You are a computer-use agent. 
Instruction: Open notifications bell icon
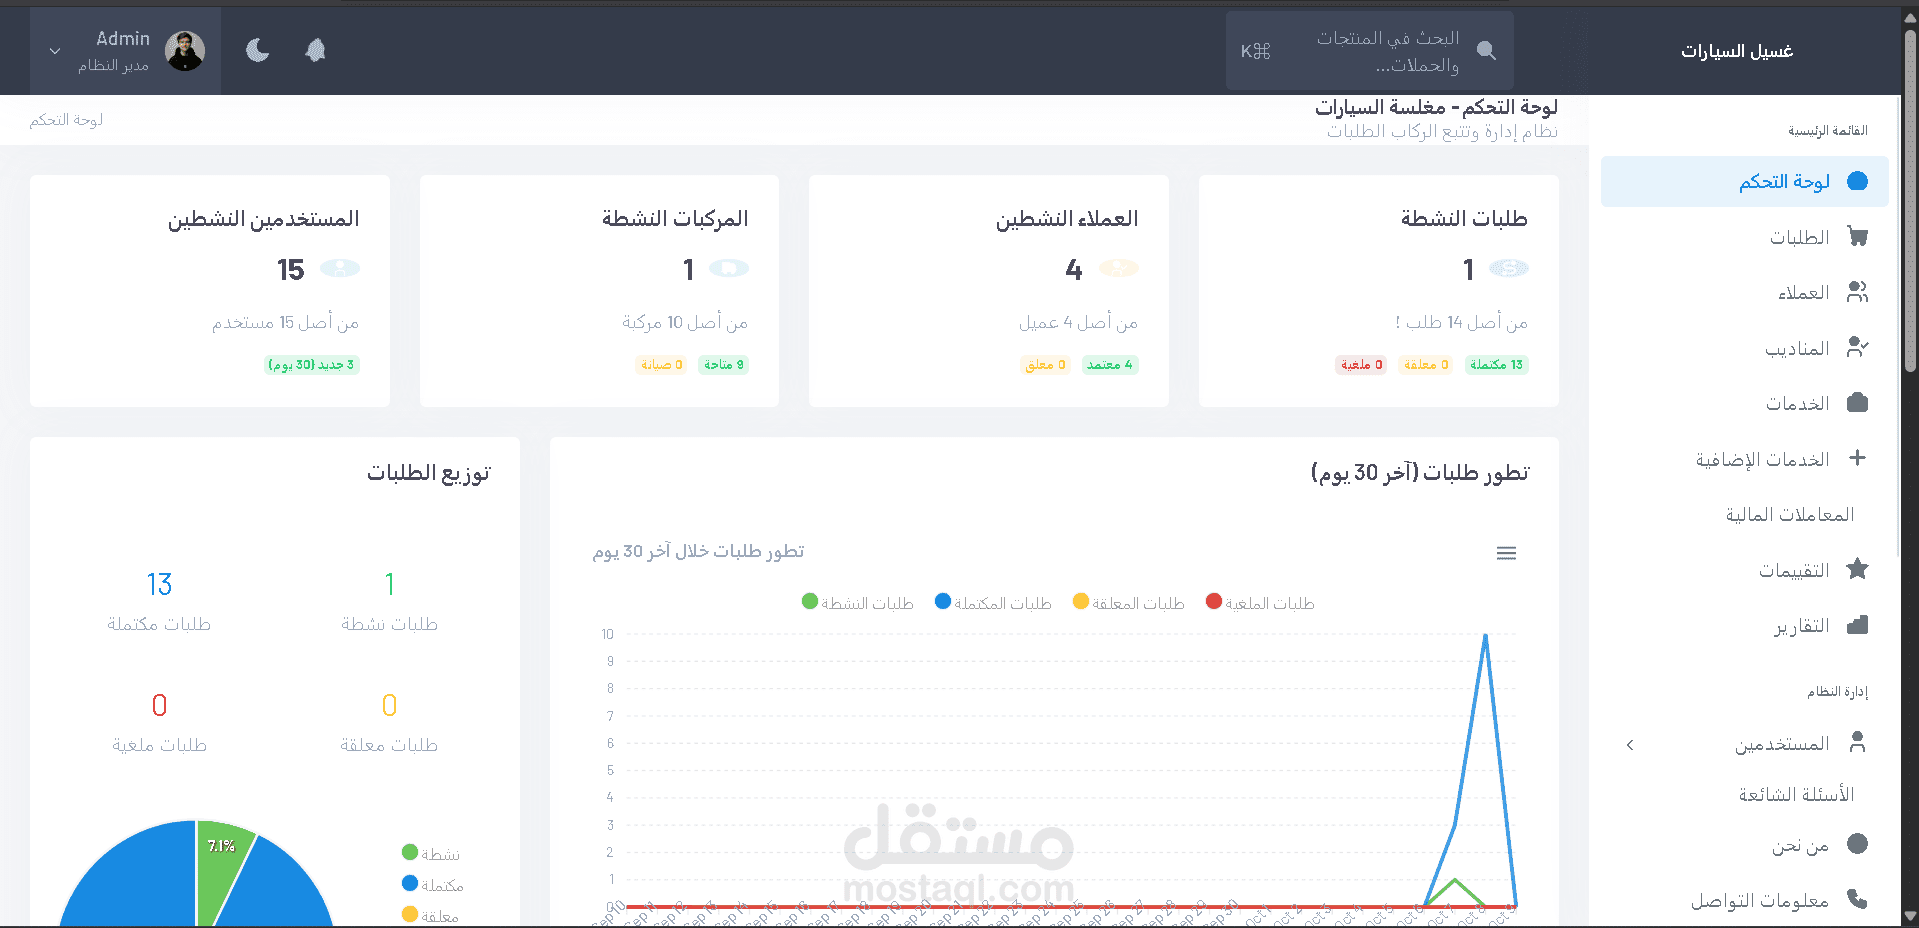click(315, 50)
